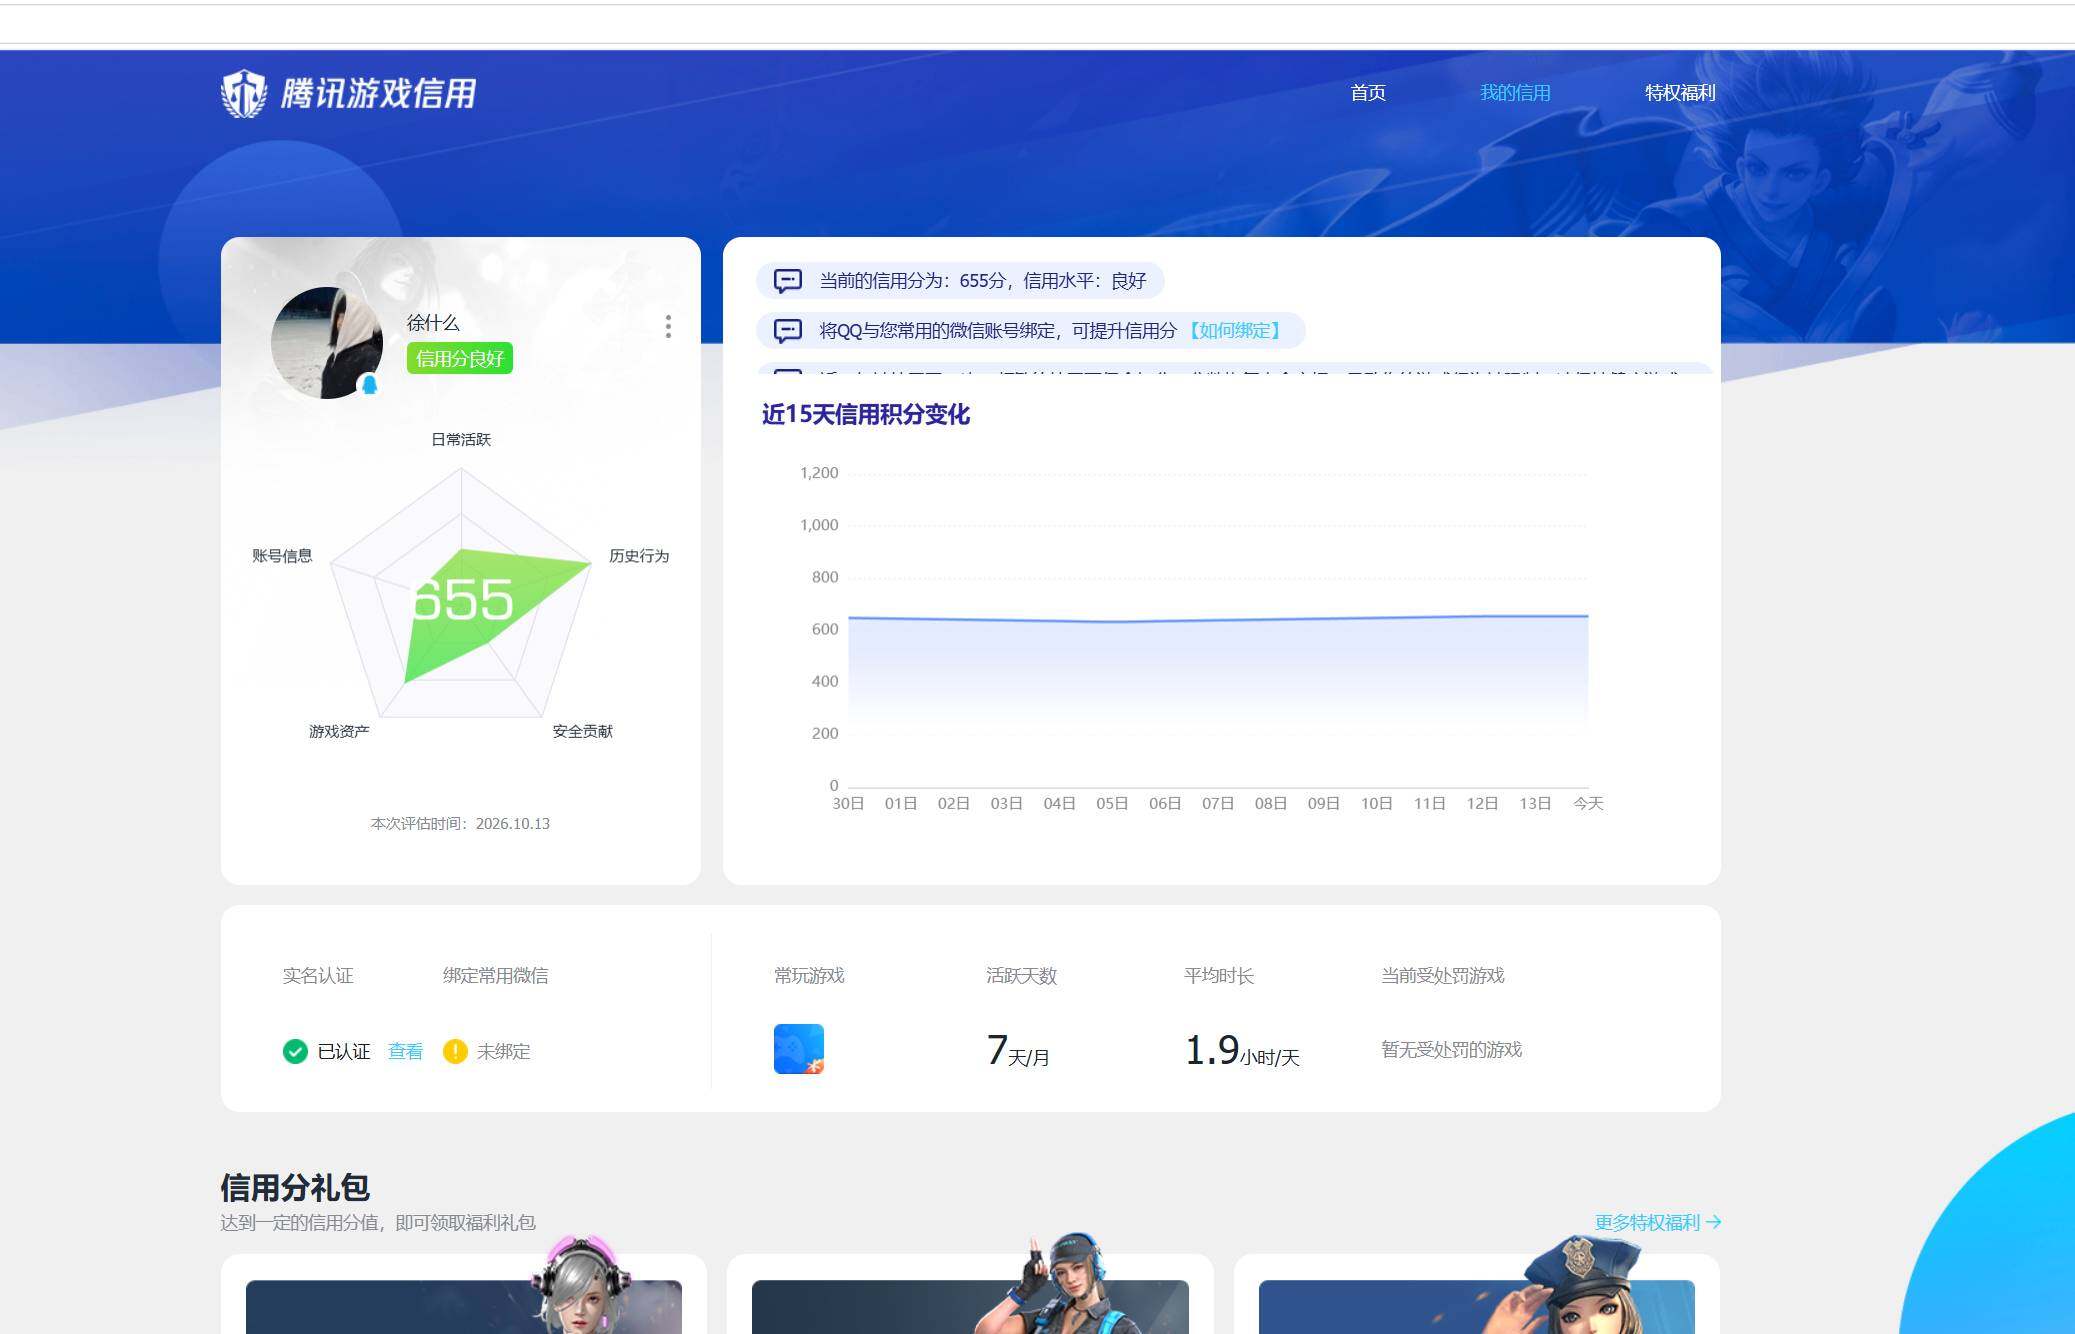This screenshot has width=2075, height=1334.
Task: Open the 常玩游戏 game icon
Action: click(799, 1049)
